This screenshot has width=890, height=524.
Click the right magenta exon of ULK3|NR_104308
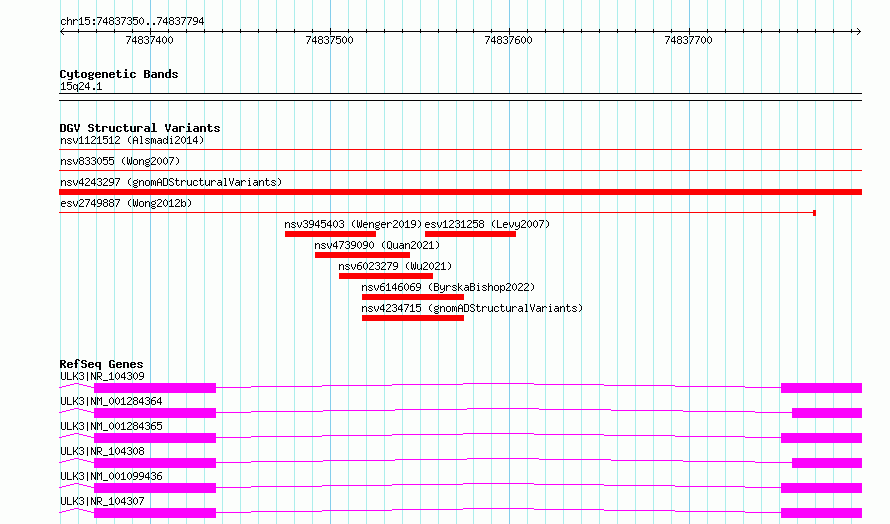click(x=827, y=463)
